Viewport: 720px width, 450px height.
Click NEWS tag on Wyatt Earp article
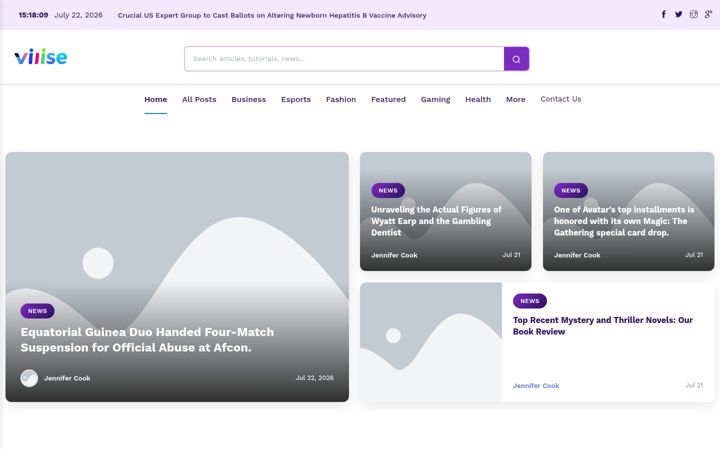(388, 190)
